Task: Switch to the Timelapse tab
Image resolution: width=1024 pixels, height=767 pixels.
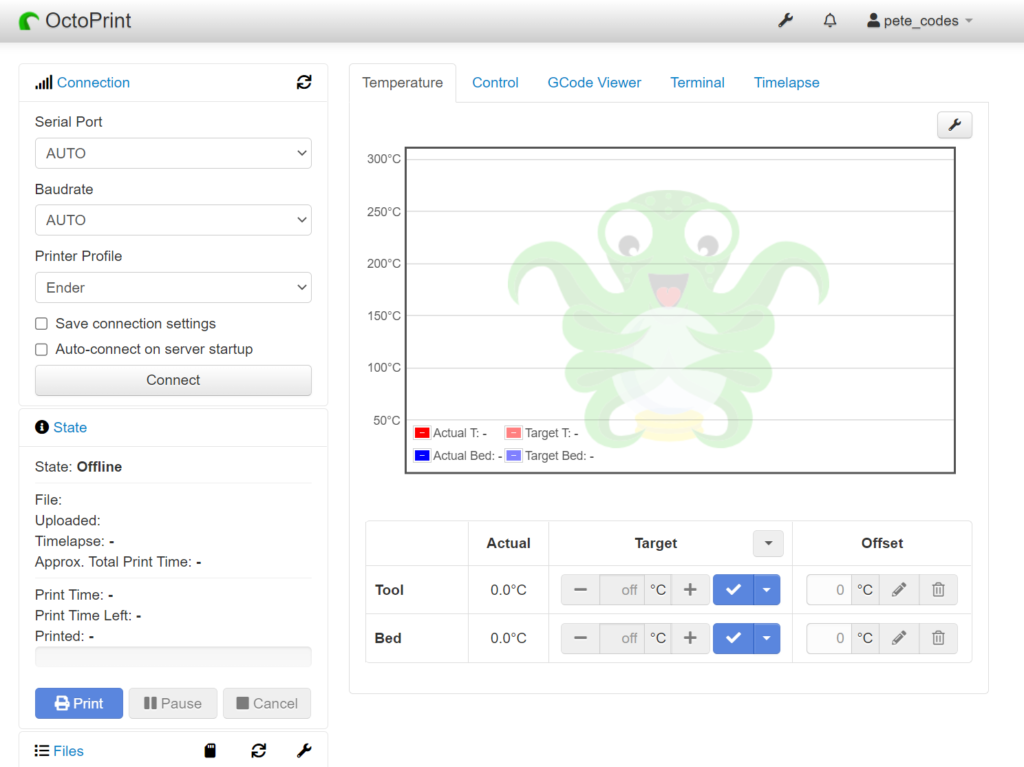Action: [x=786, y=83]
